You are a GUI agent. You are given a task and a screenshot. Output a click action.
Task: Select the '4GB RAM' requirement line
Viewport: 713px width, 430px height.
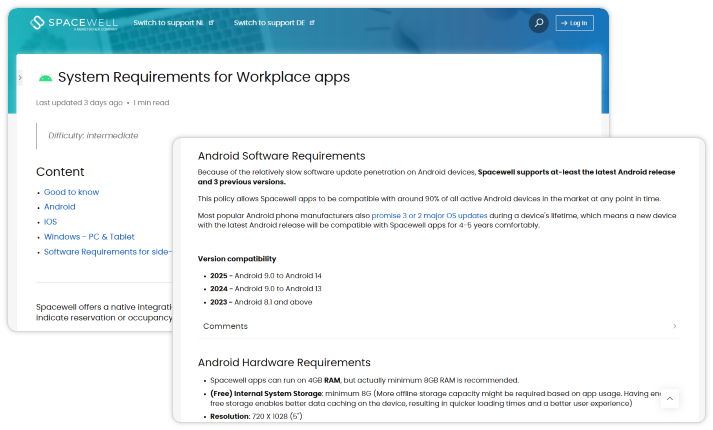(x=364, y=380)
